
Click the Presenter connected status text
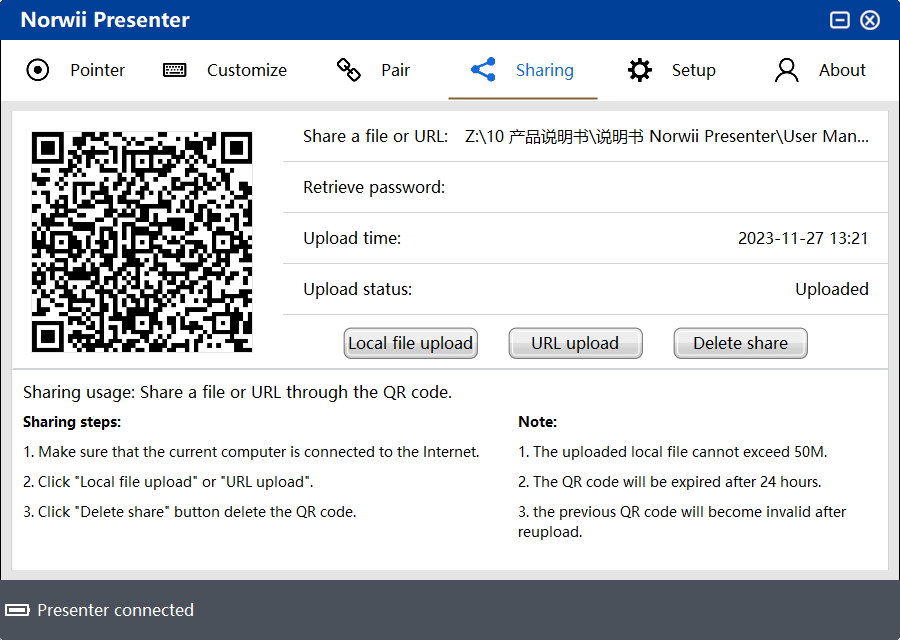click(115, 610)
